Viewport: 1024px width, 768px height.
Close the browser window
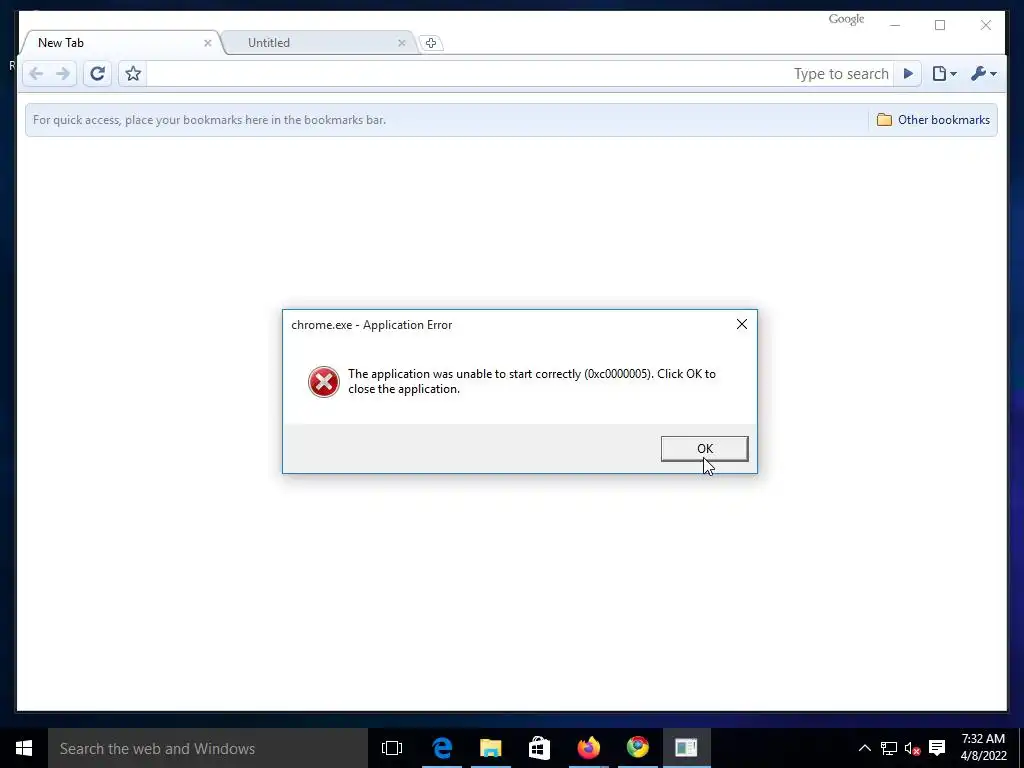coord(985,25)
